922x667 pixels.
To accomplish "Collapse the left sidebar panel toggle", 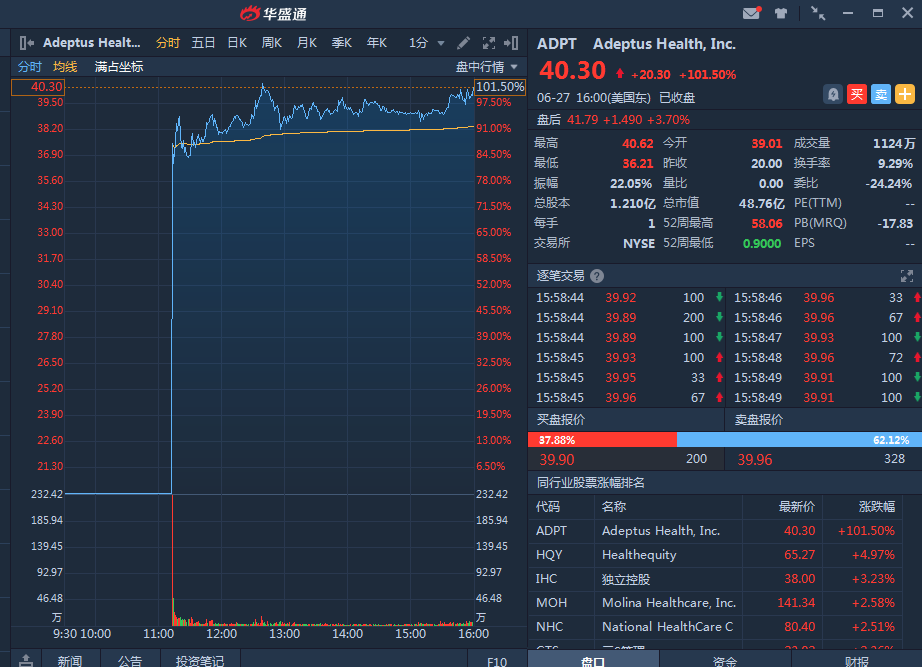I will point(27,43).
